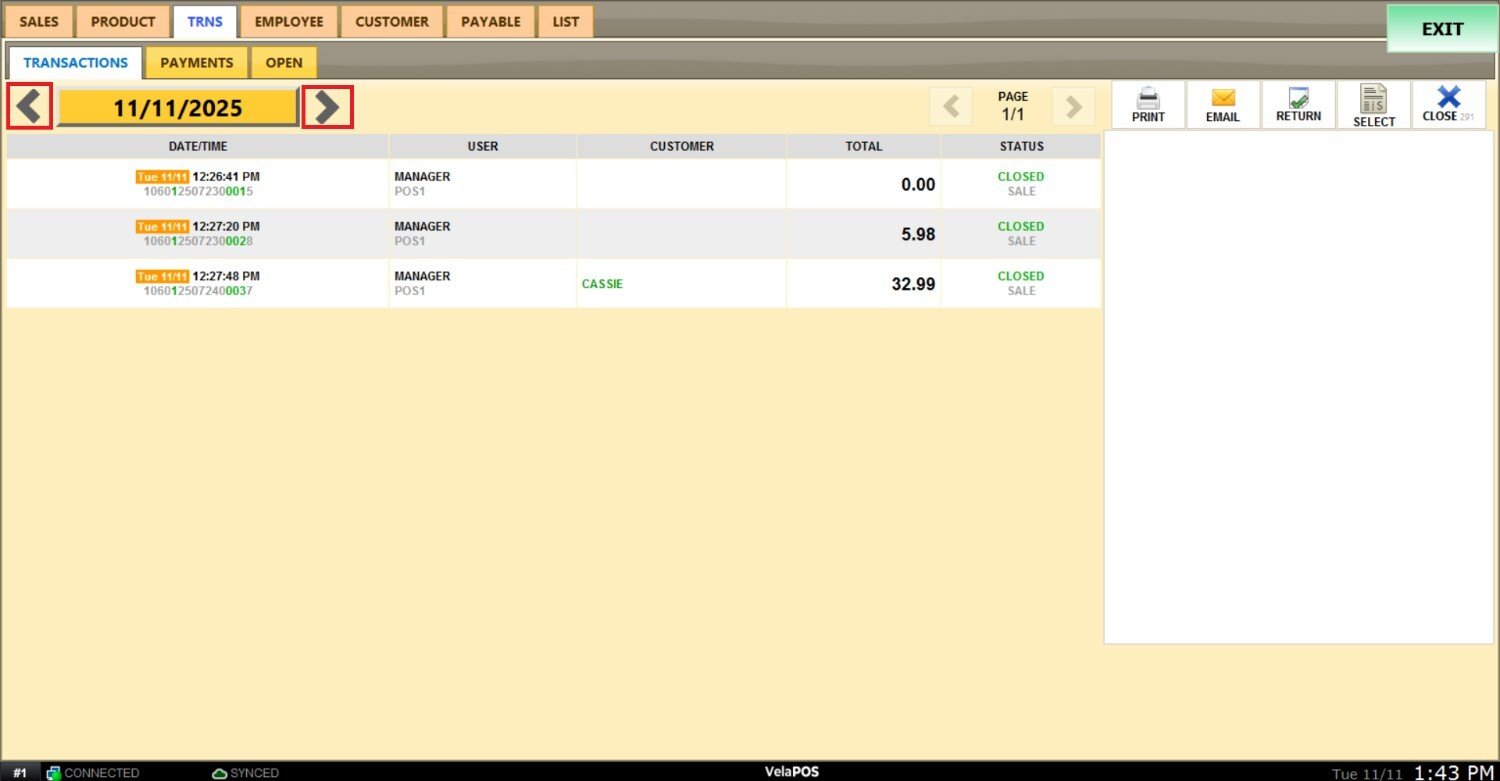The height and width of the screenshot is (781, 1500).
Task: Click the CASSIE customer name
Action: click(602, 284)
